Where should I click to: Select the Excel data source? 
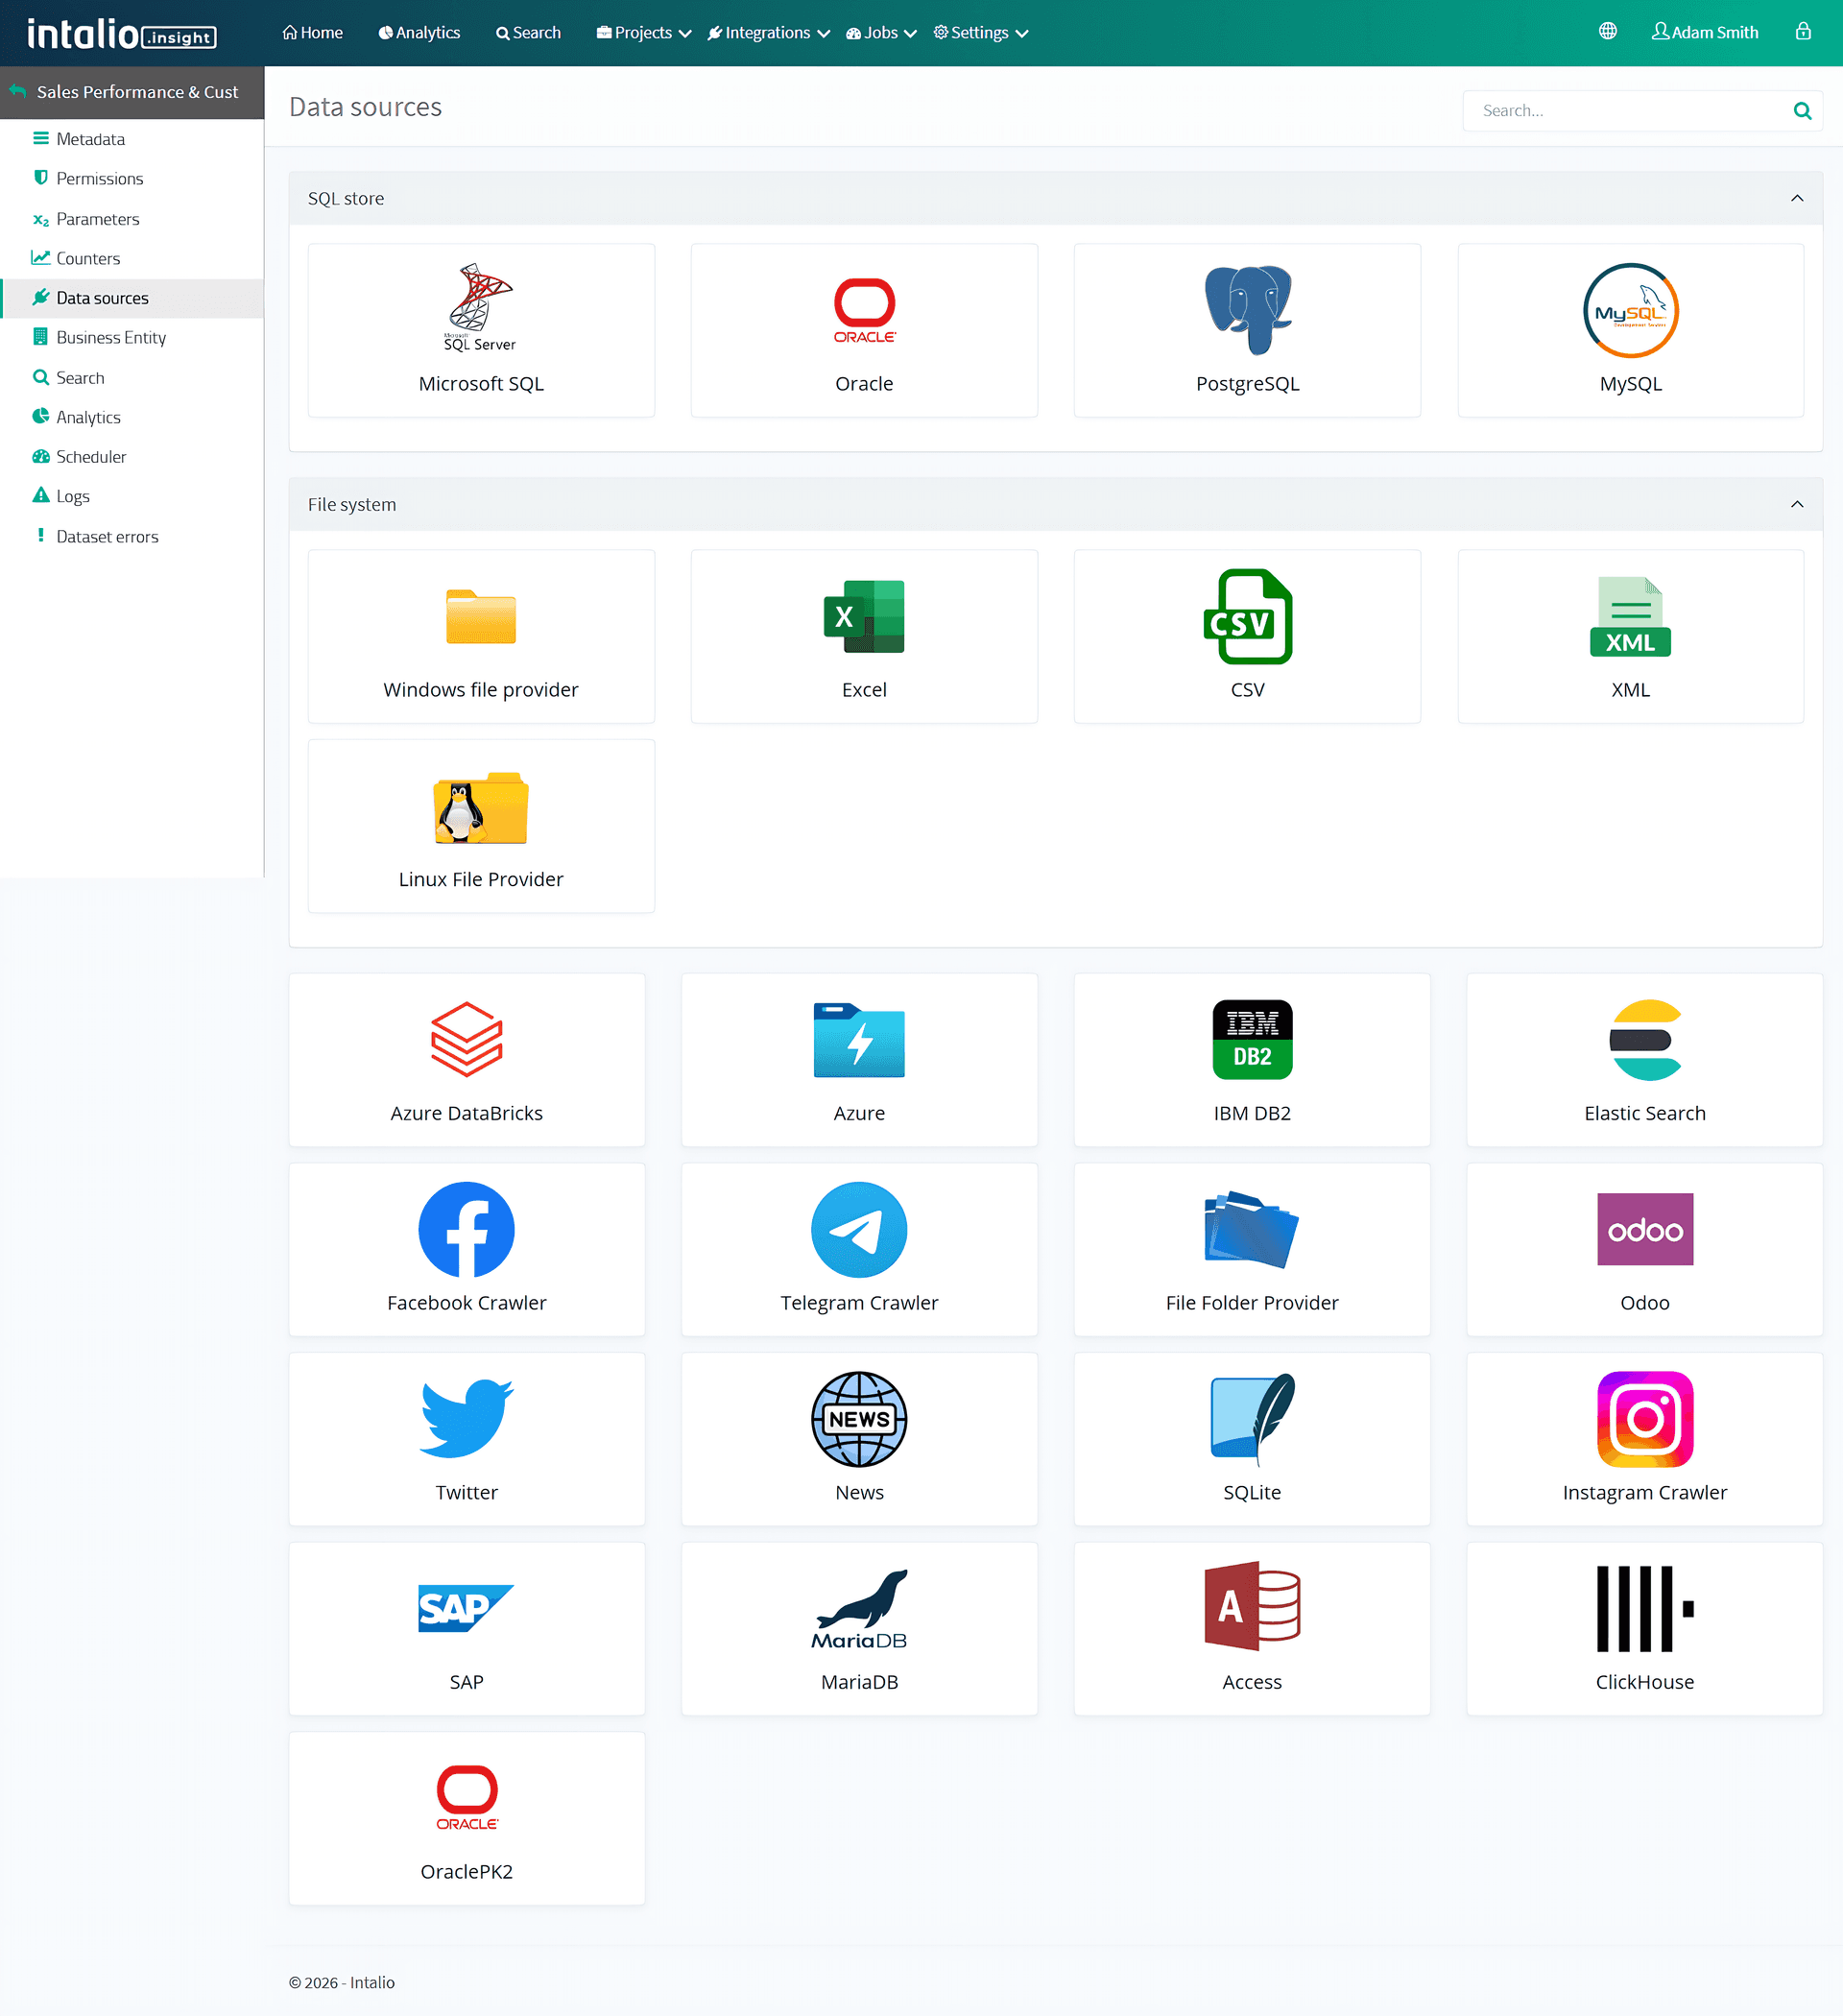tap(864, 637)
